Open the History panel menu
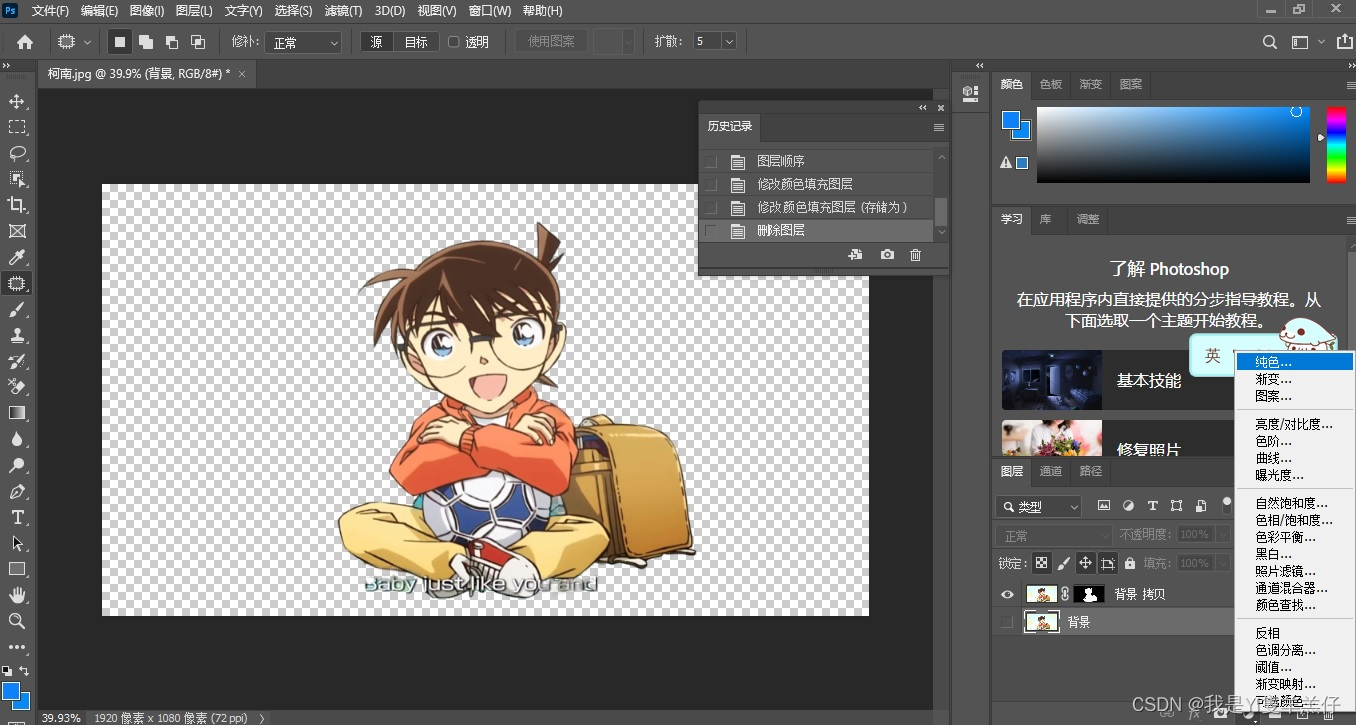Viewport: 1356px width, 725px height. (938, 127)
